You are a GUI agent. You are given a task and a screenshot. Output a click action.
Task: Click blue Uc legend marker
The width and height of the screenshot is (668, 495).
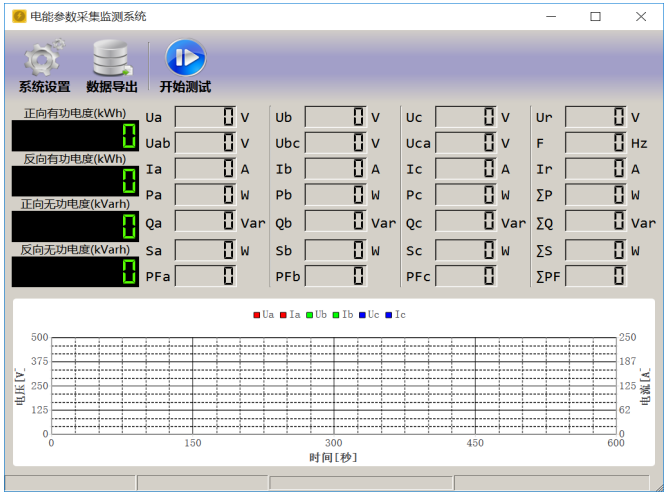click(362, 315)
